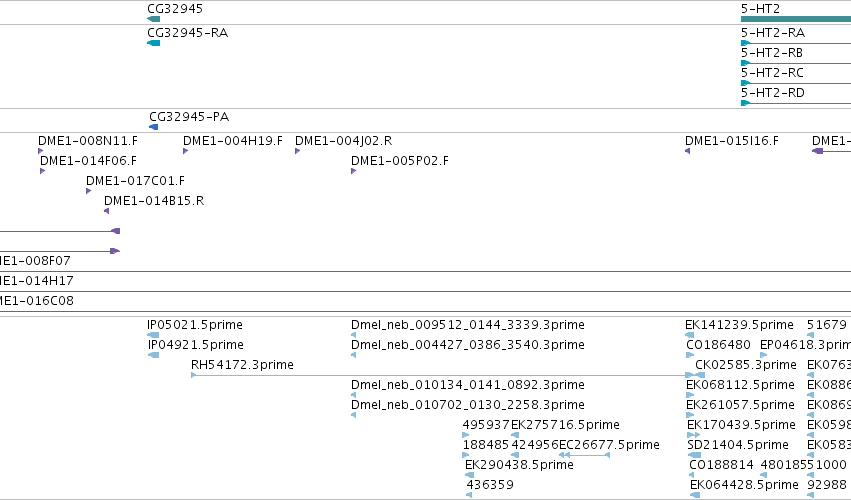Click Dmel_neb_009512_0144_3339.3prime
Image resolution: width=851 pixels, height=500 pixels.
(x=468, y=325)
